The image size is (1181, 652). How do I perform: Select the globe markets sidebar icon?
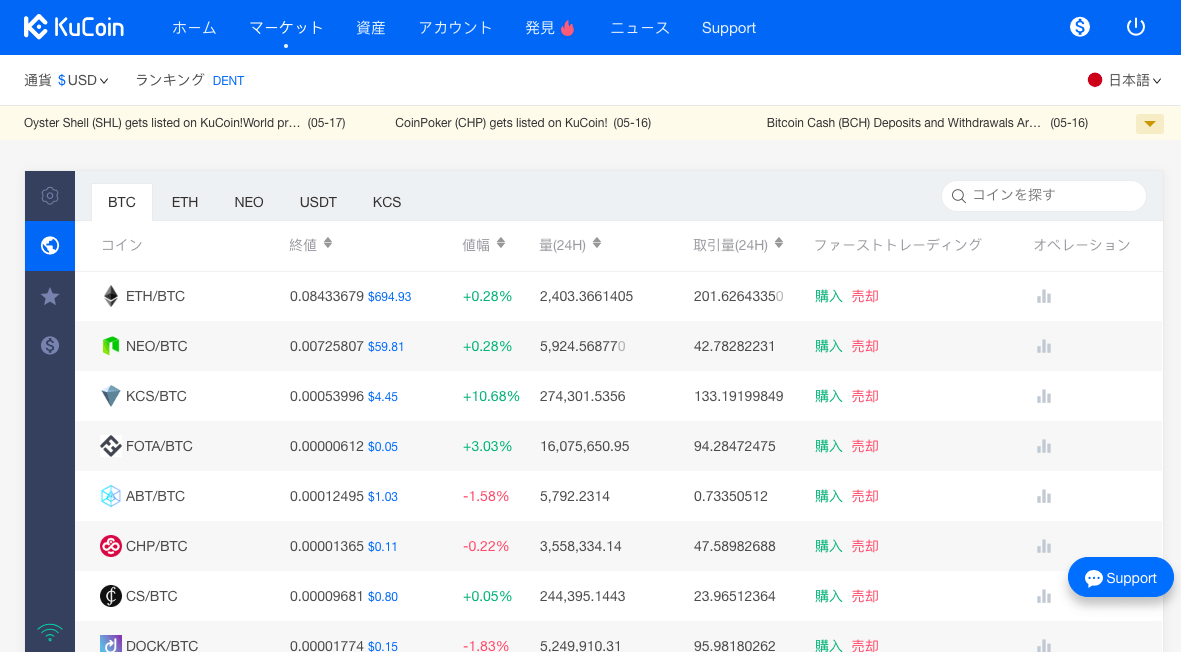(x=50, y=245)
